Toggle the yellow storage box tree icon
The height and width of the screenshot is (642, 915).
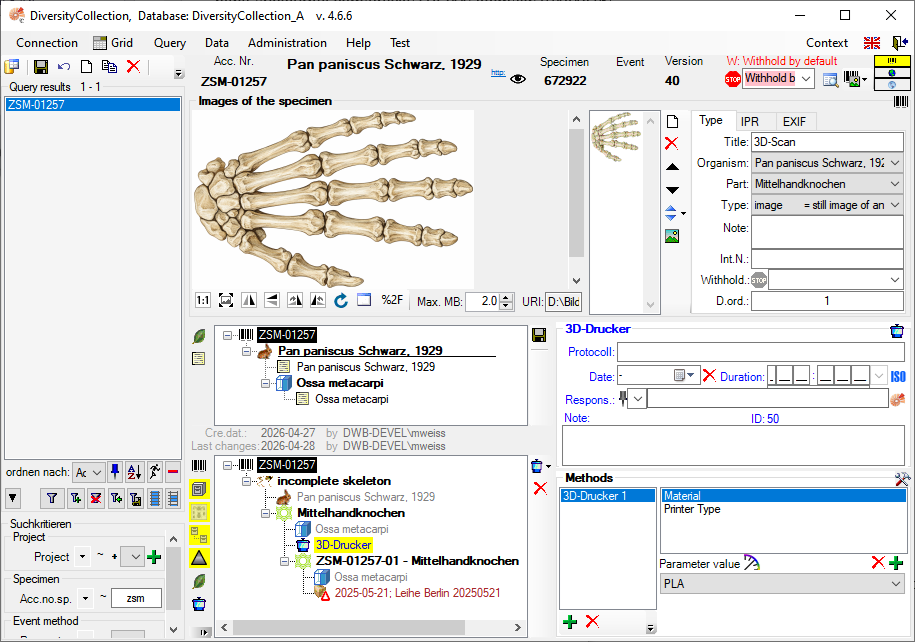click(200, 489)
